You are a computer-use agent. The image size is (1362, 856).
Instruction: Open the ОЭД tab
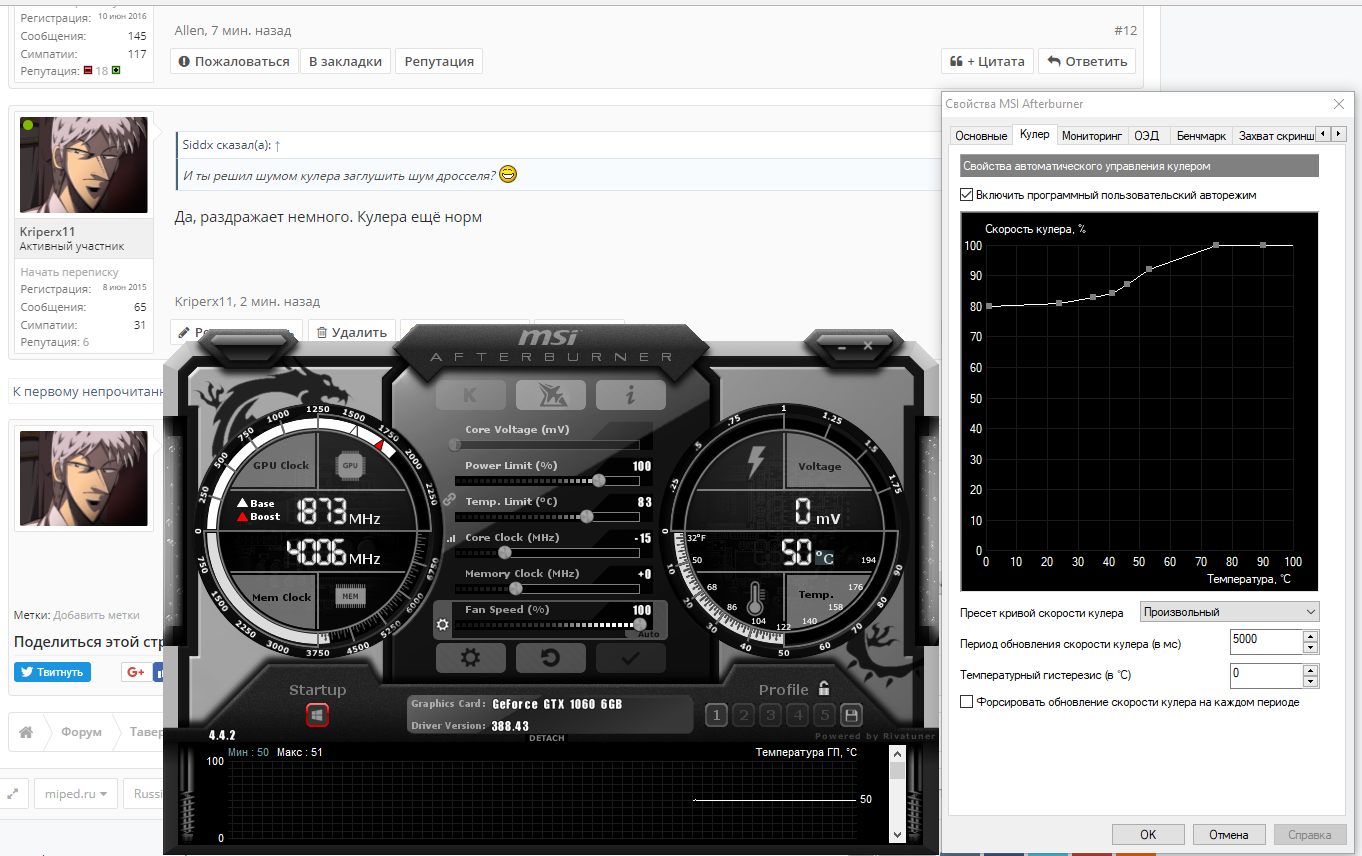point(1147,136)
